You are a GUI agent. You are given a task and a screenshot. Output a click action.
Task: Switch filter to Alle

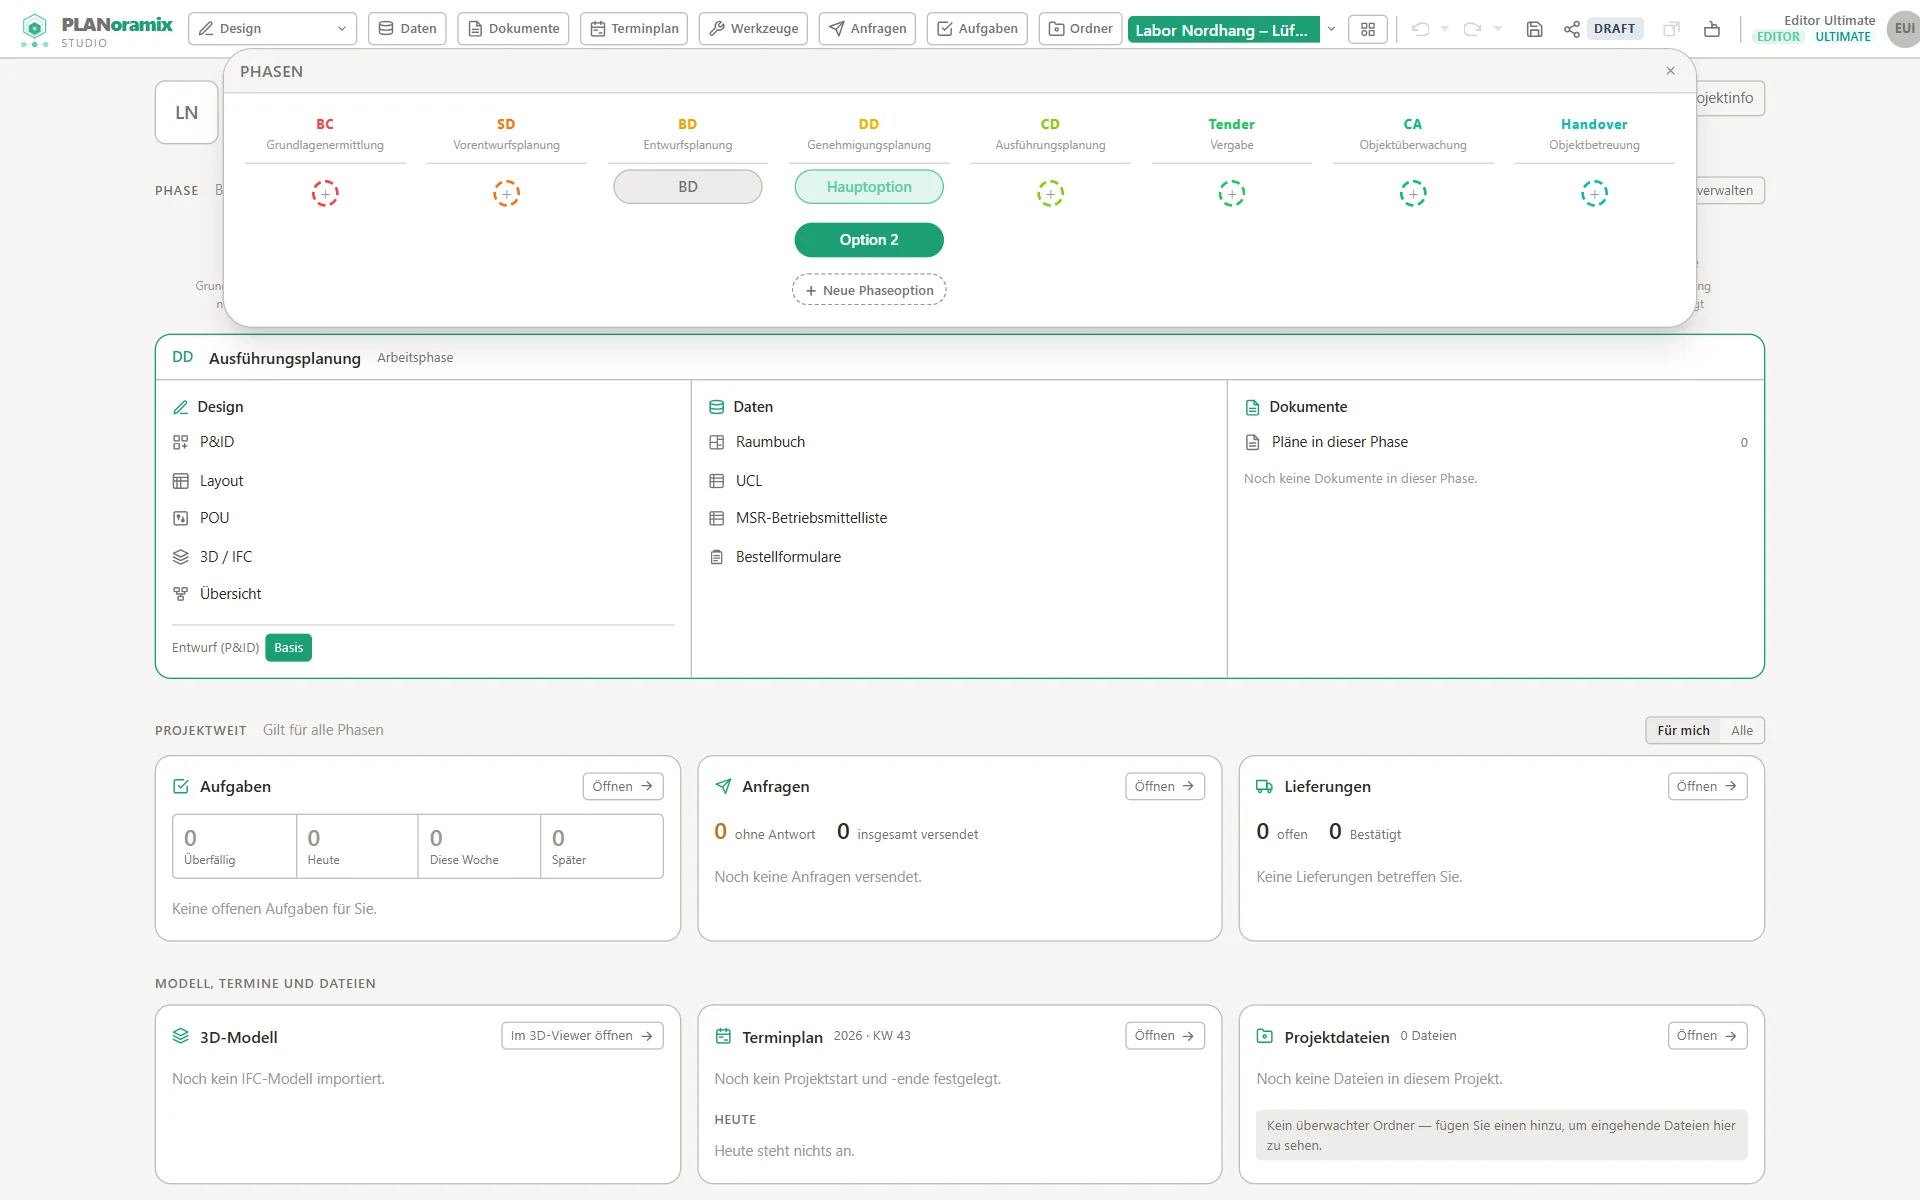[1742, 730]
